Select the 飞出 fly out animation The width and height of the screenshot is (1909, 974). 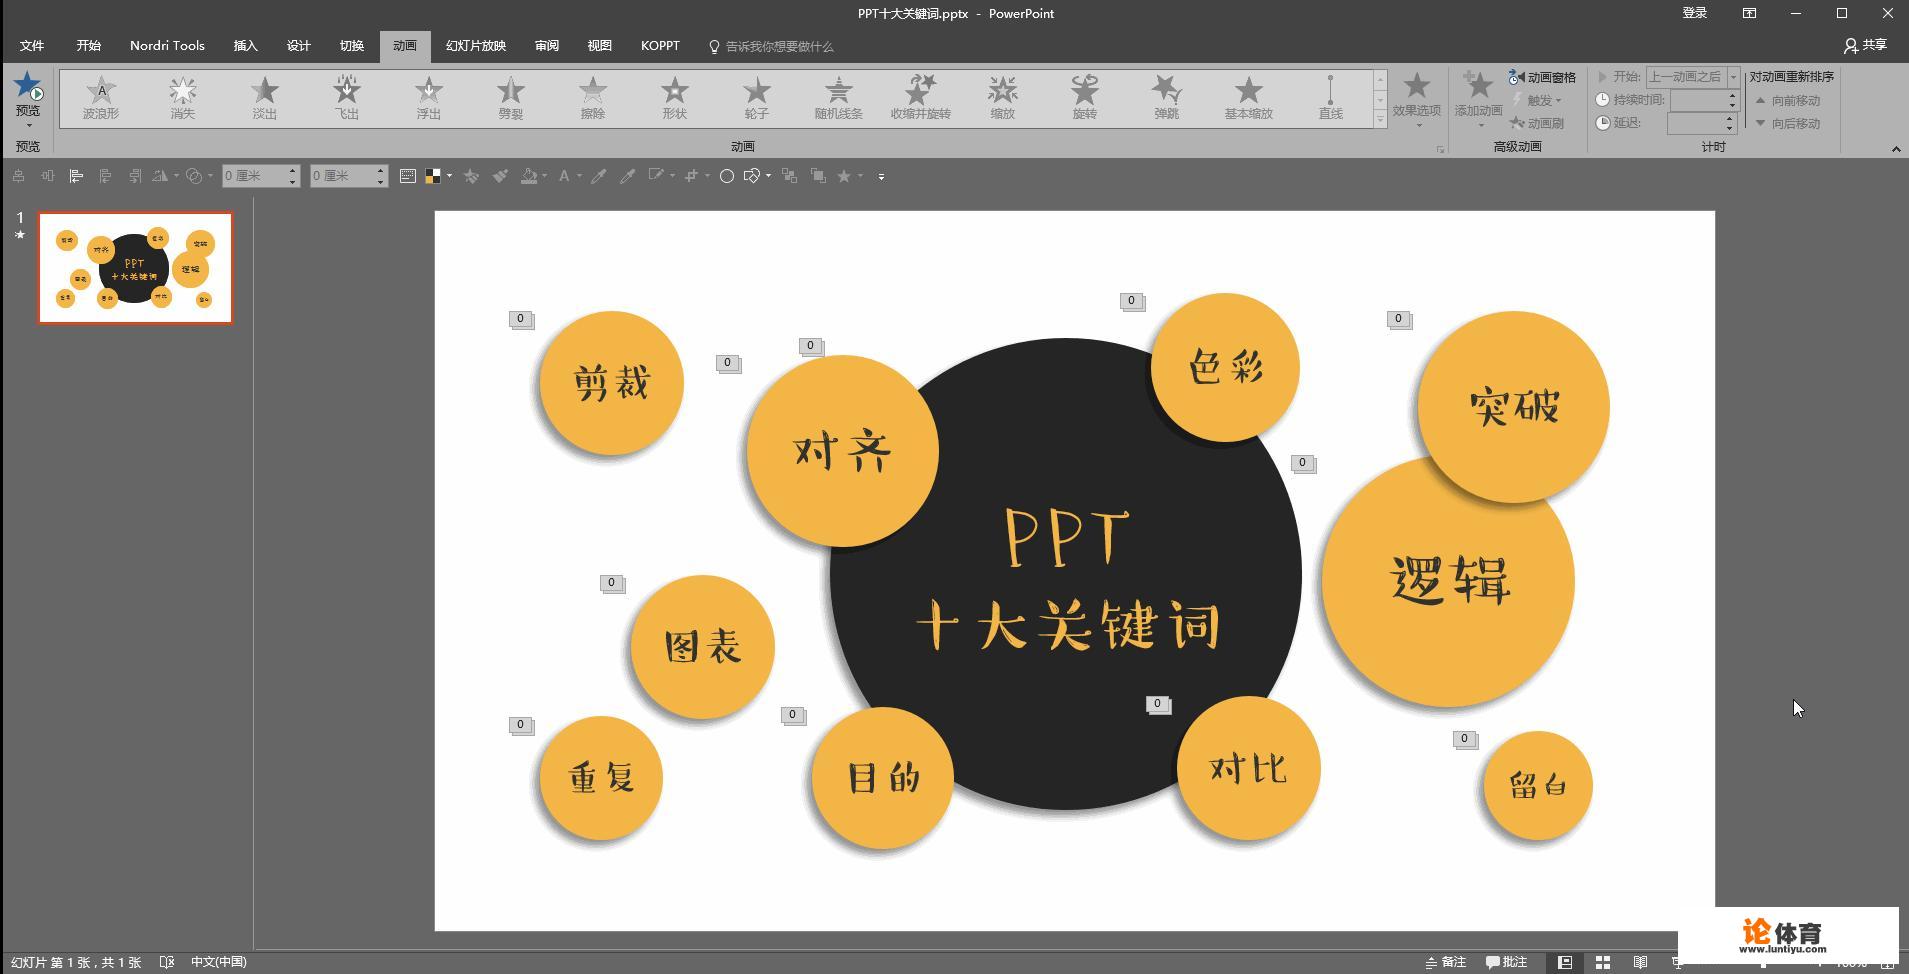point(347,98)
